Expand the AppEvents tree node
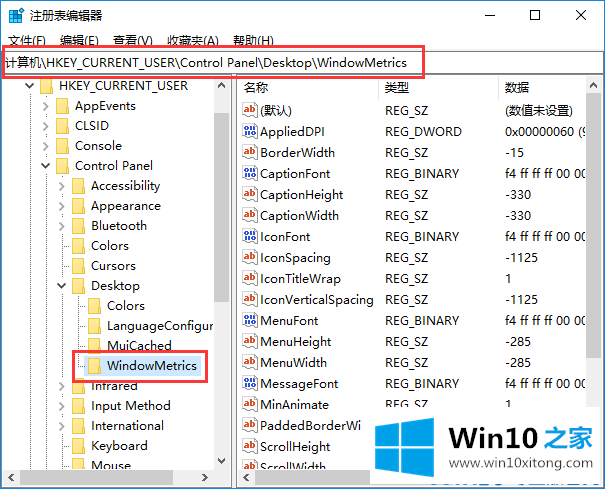This screenshot has width=605, height=489. click(x=46, y=106)
